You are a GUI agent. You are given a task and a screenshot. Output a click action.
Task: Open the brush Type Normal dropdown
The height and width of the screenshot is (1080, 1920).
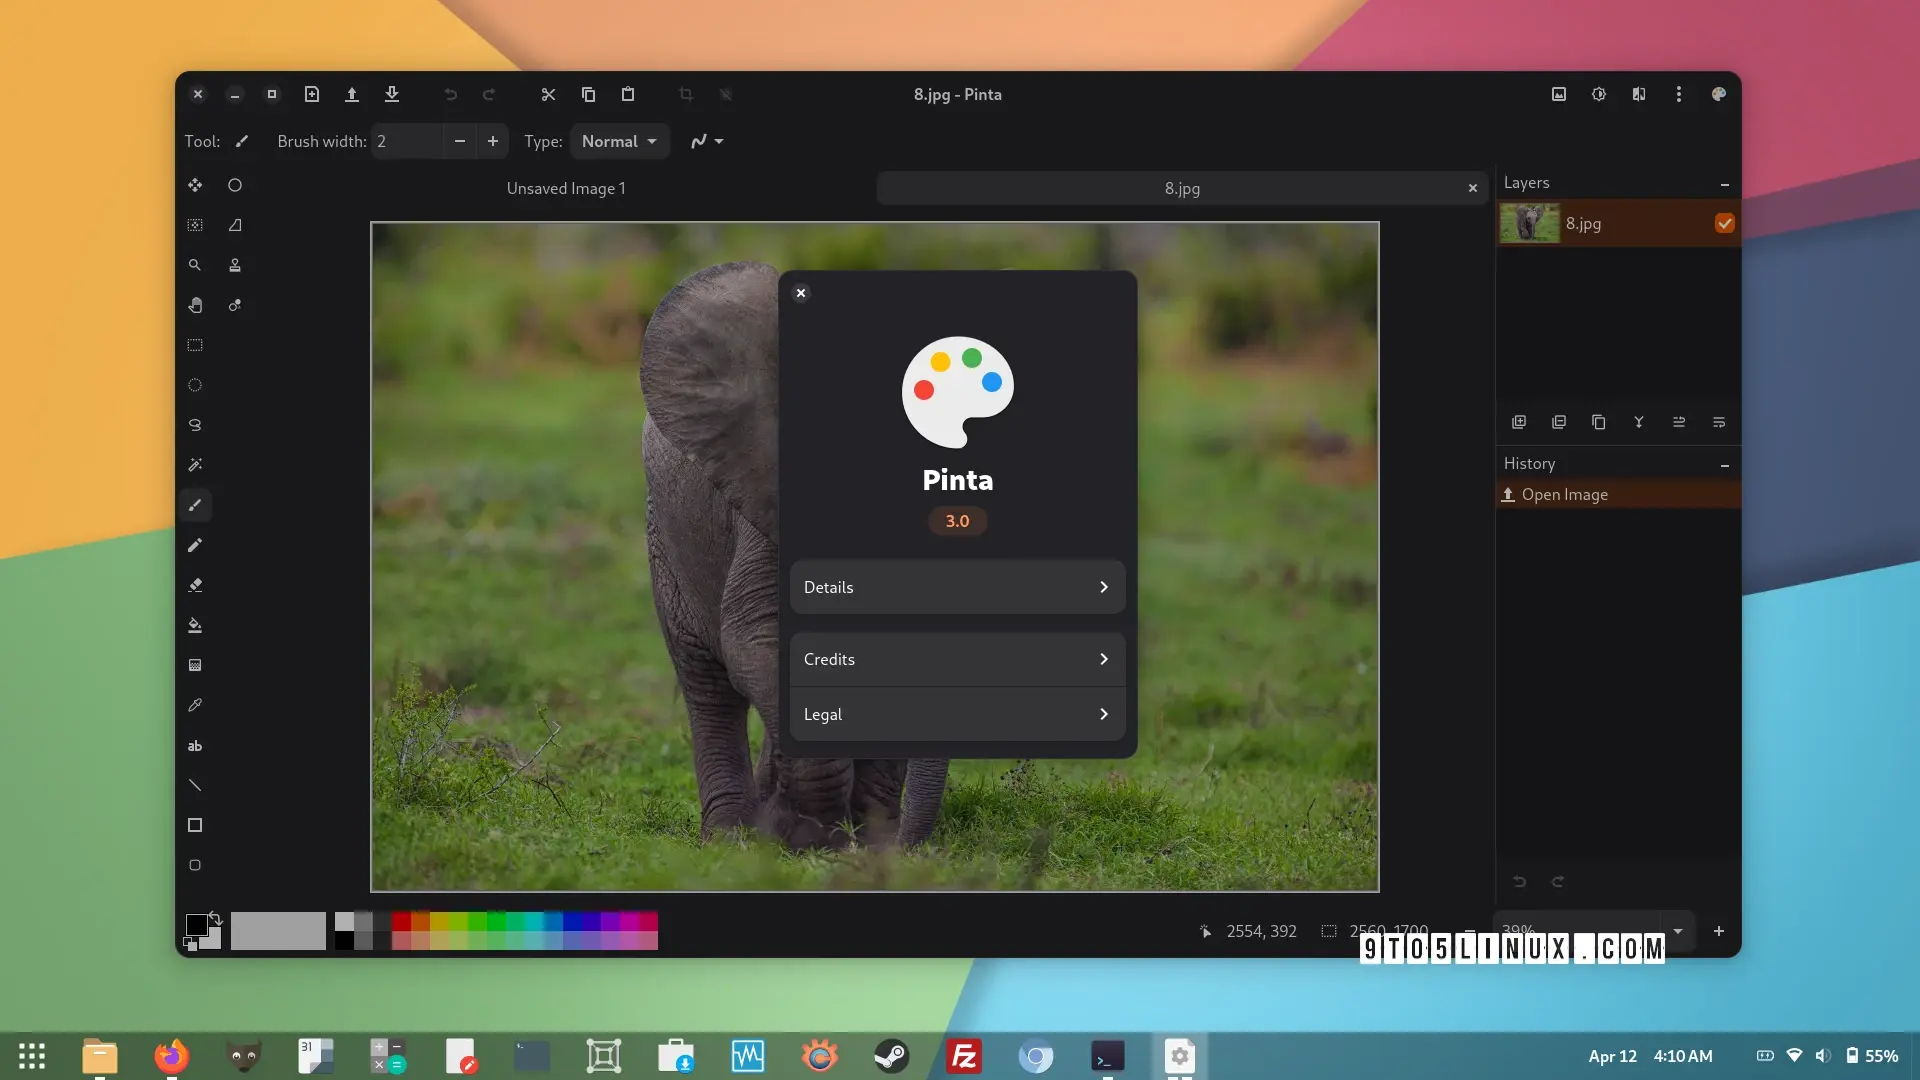click(x=619, y=141)
